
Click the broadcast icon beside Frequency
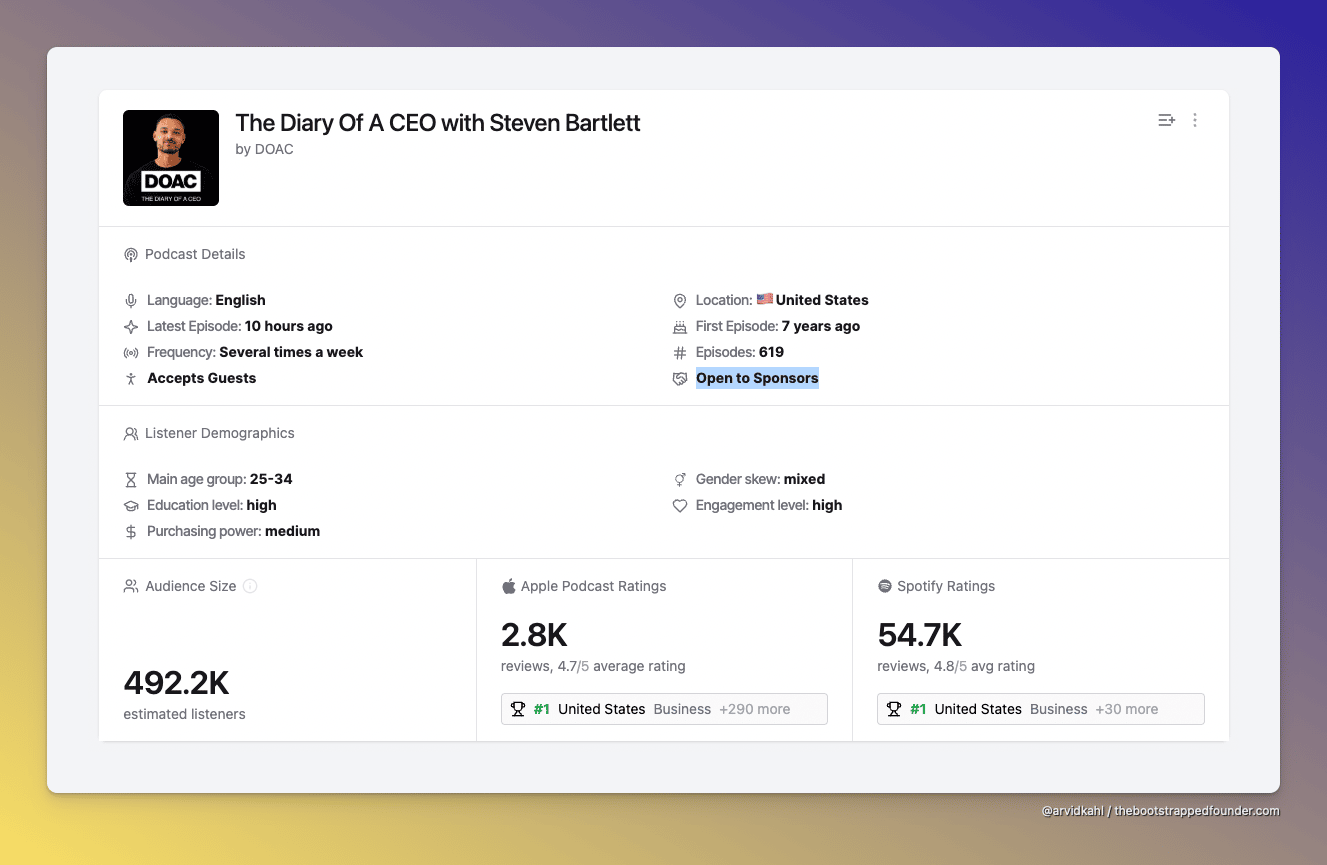pyautogui.click(x=131, y=353)
